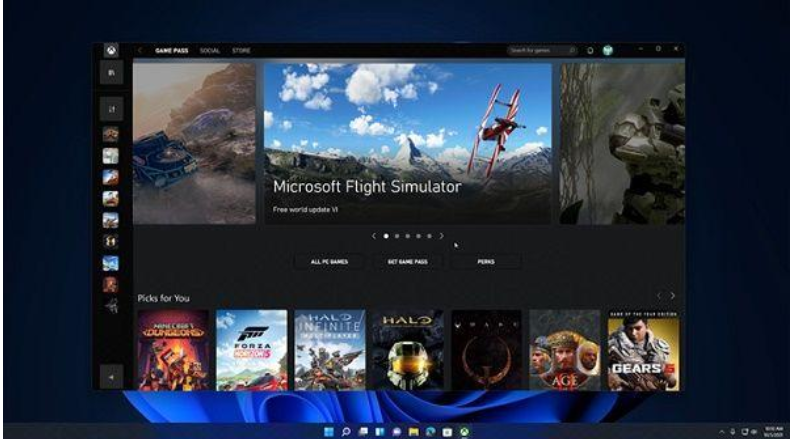Open the Minecraft Dungeons game tile

(x=173, y=349)
